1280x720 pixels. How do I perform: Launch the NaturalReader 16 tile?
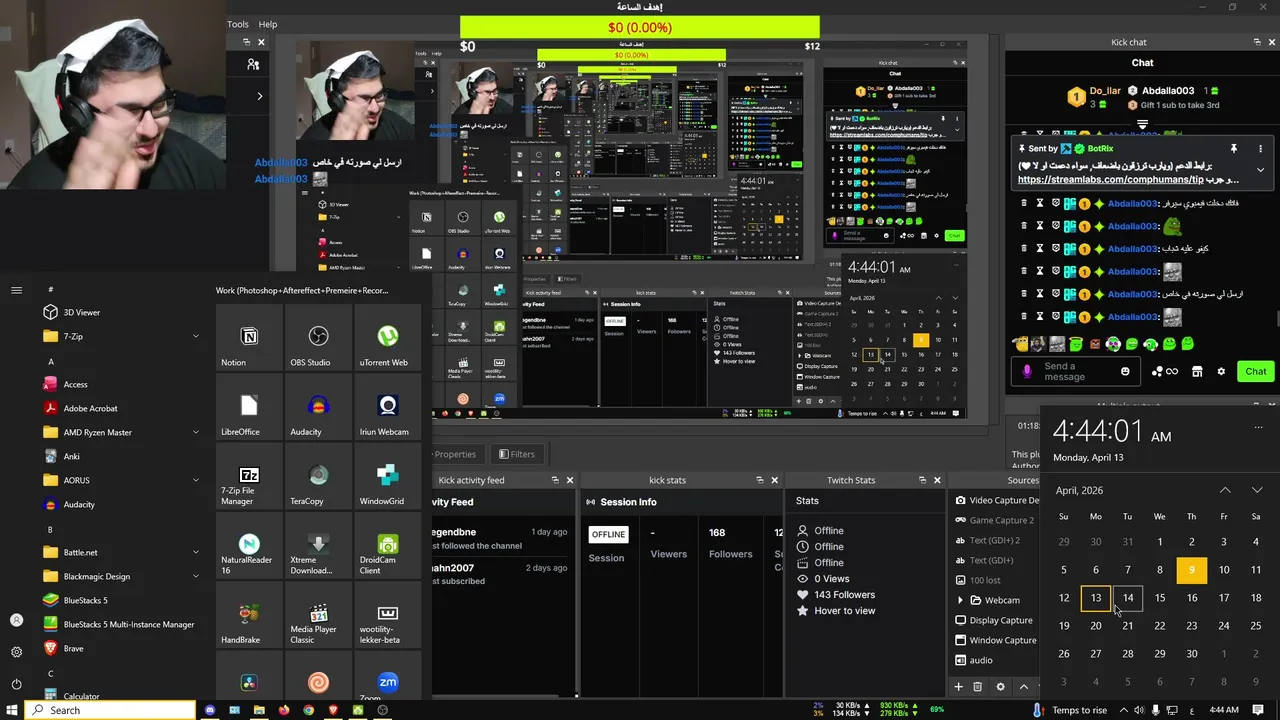click(249, 547)
